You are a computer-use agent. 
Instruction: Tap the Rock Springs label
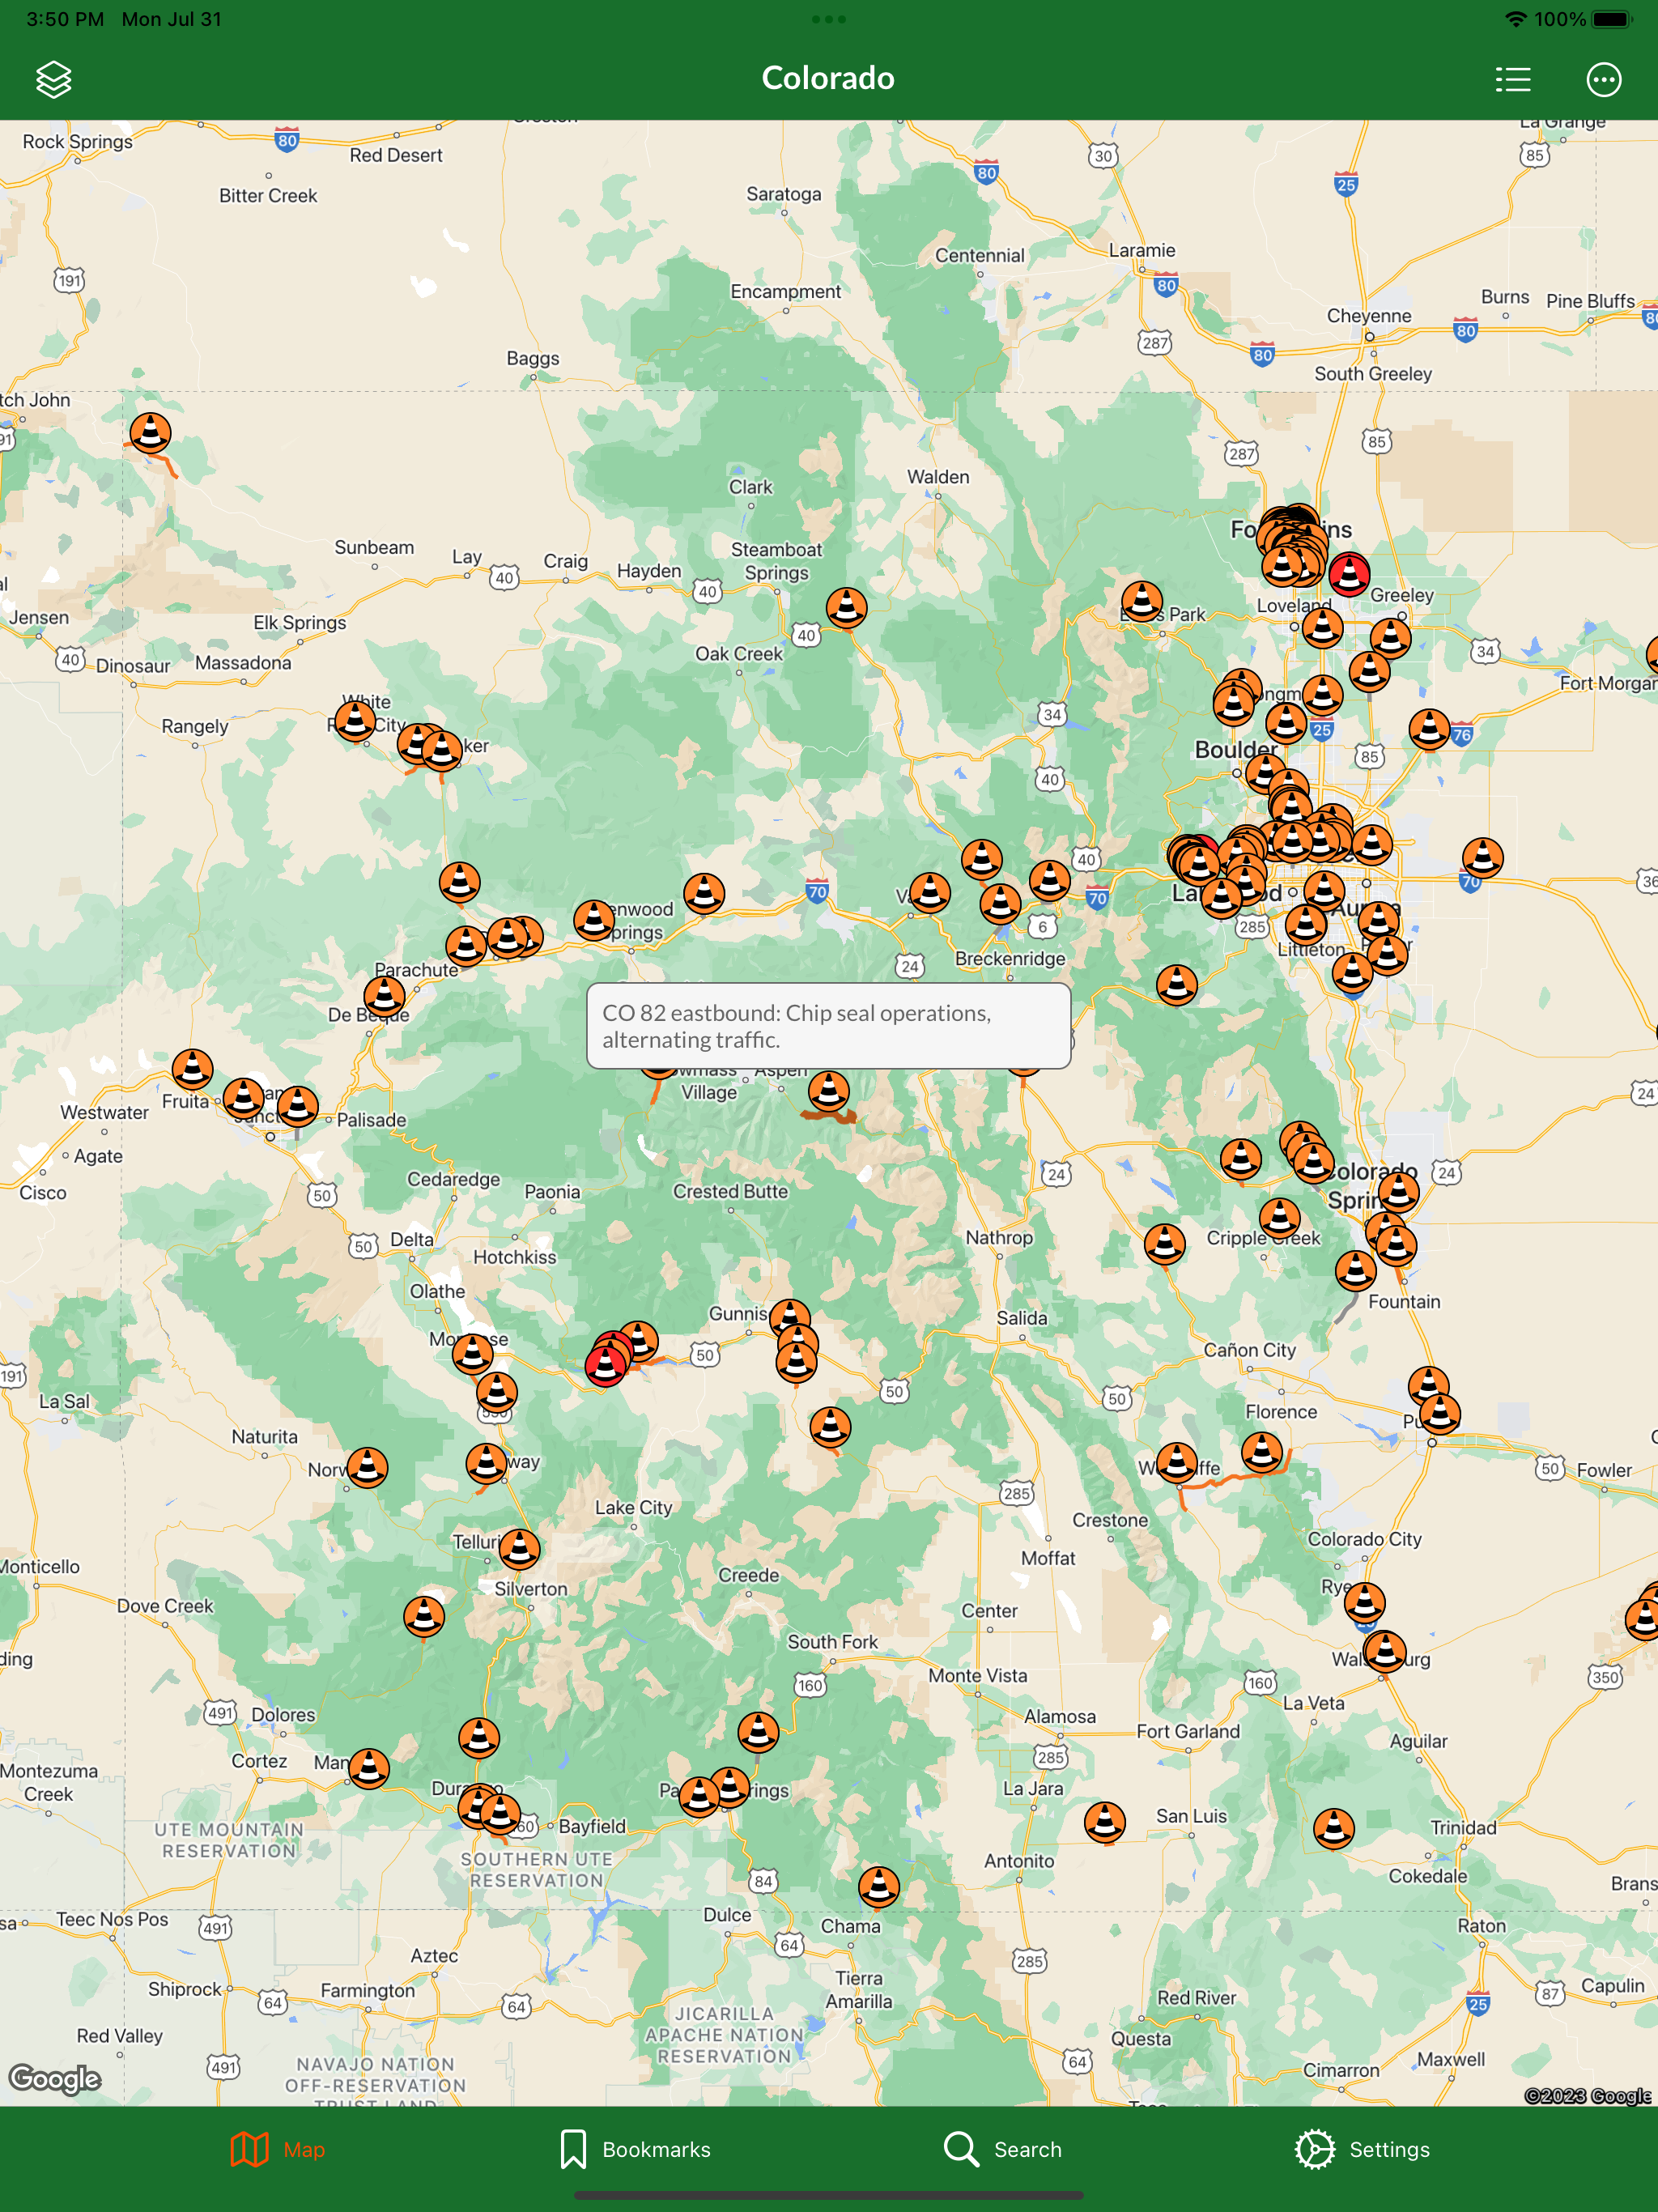tap(78, 141)
